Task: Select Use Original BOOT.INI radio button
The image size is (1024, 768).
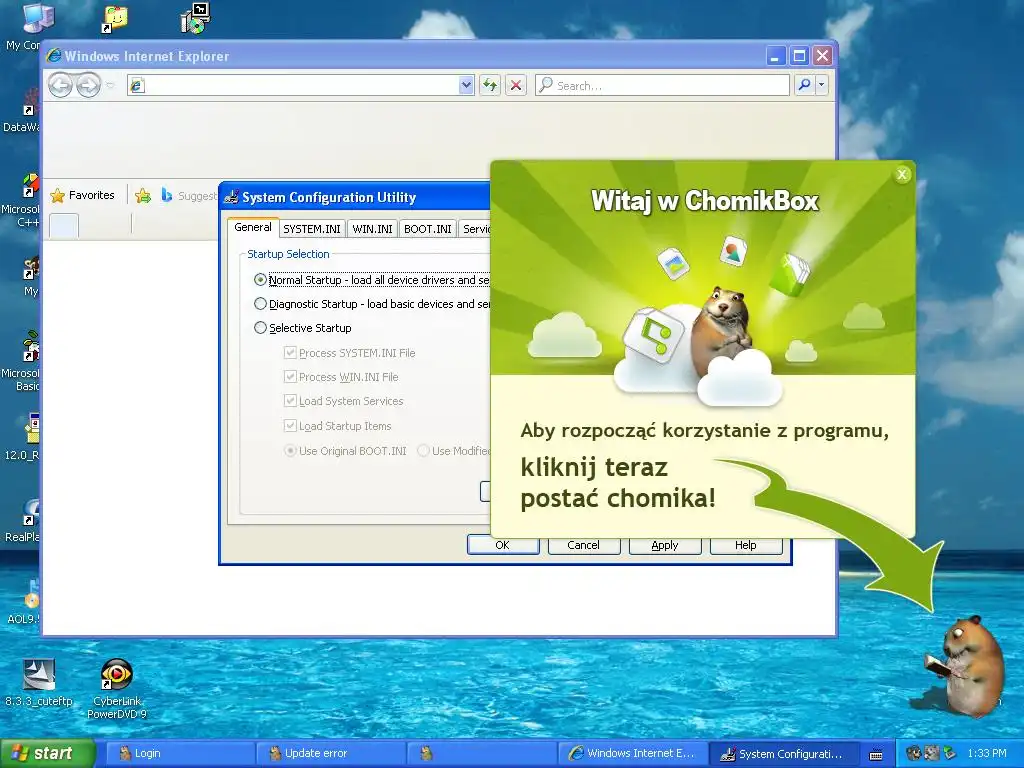Action: coord(291,451)
